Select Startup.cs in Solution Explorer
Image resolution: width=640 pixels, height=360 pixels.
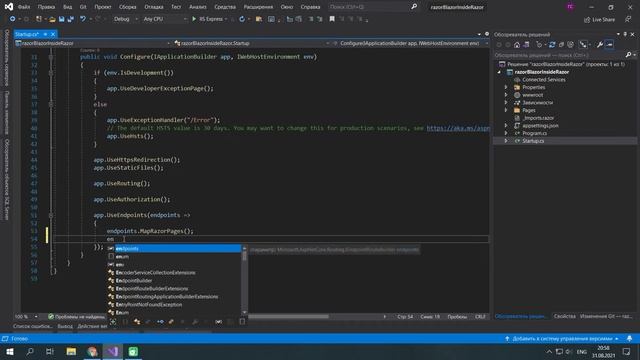click(x=533, y=141)
